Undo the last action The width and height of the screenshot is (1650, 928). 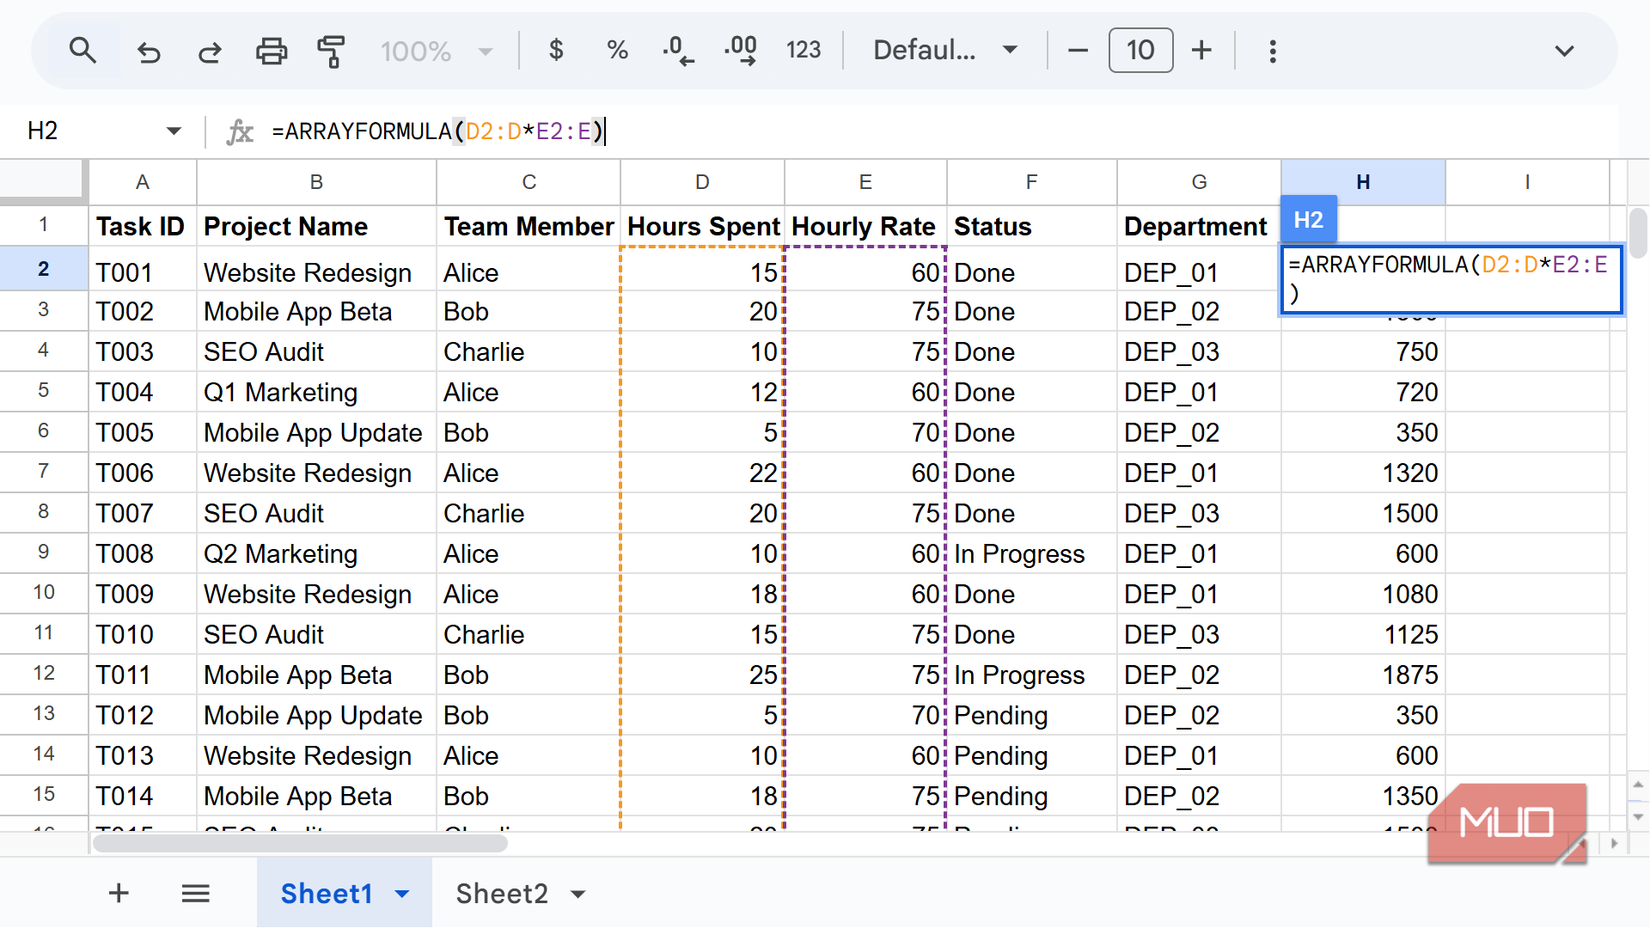click(149, 50)
